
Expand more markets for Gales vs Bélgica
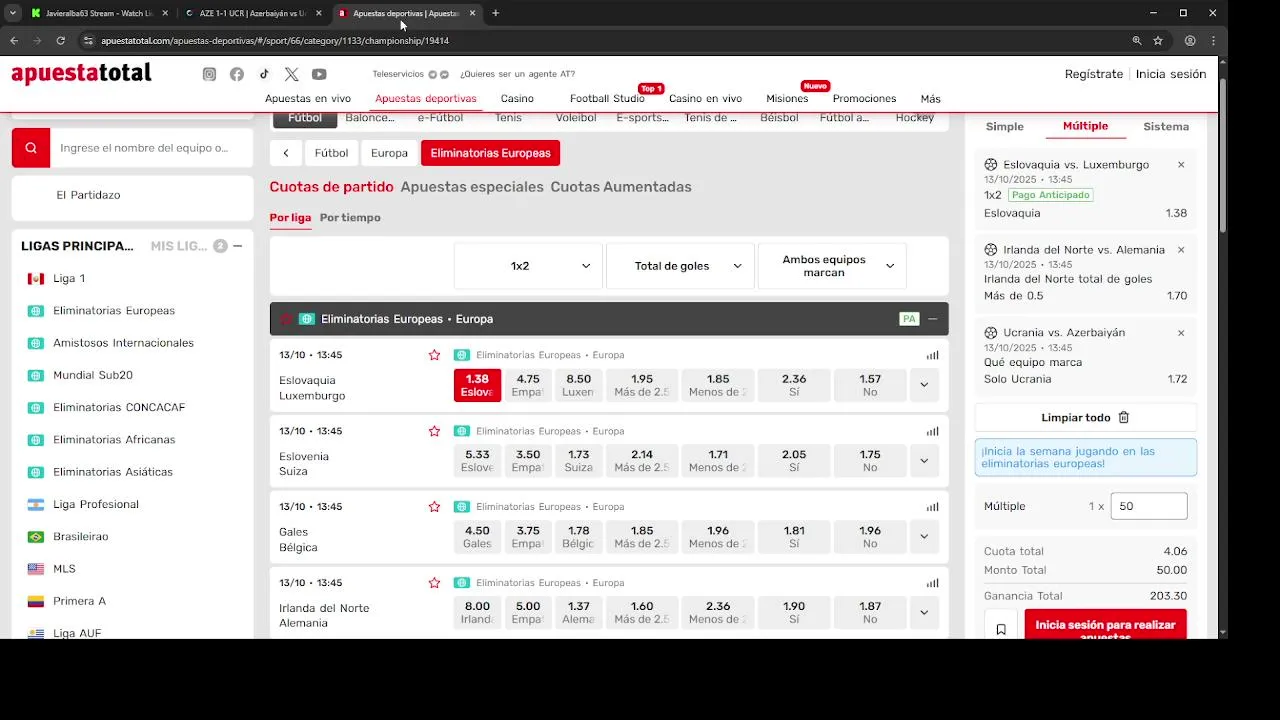pos(924,537)
